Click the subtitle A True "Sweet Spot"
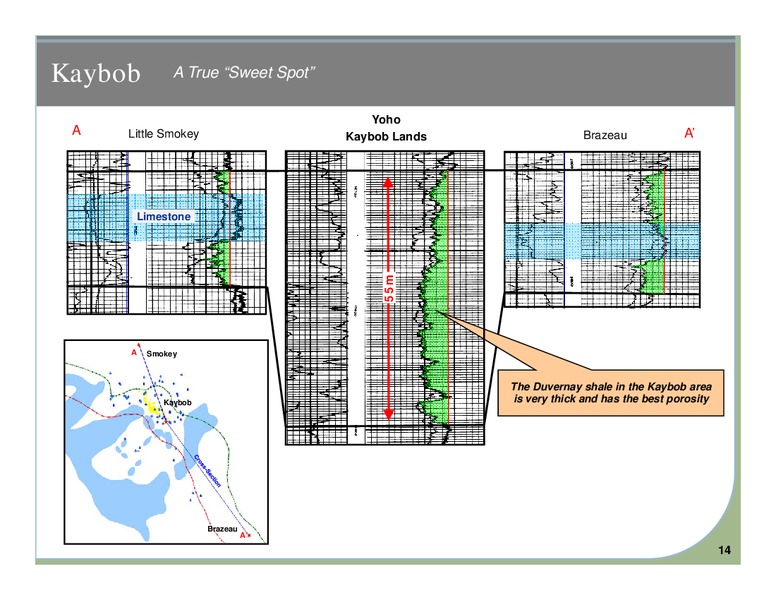 [x=244, y=73]
